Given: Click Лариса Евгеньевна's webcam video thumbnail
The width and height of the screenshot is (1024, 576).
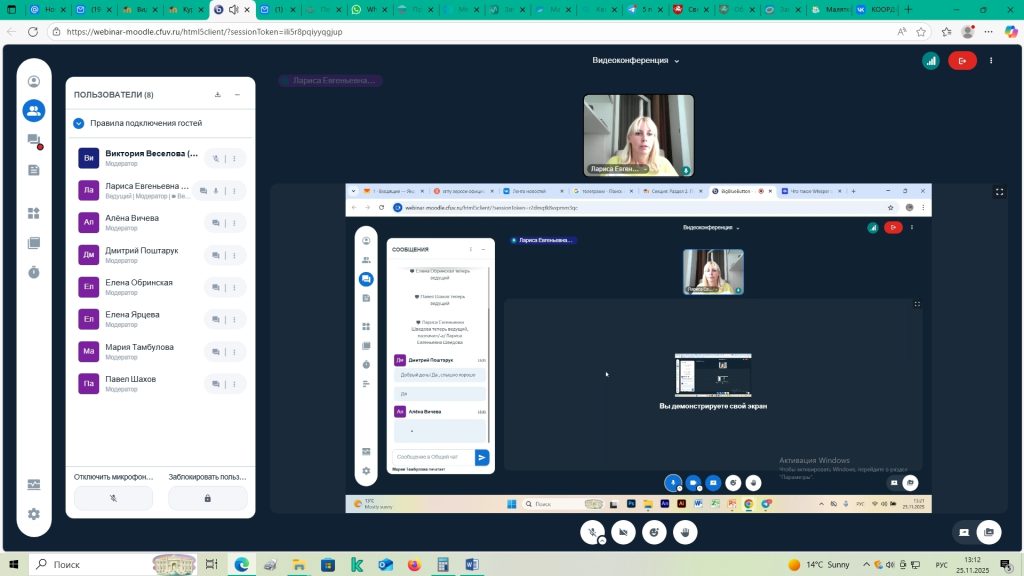Looking at the screenshot, I should coord(638,135).
